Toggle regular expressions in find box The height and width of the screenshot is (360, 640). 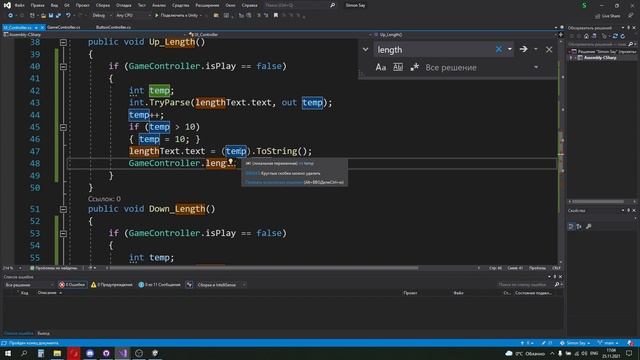point(414,67)
